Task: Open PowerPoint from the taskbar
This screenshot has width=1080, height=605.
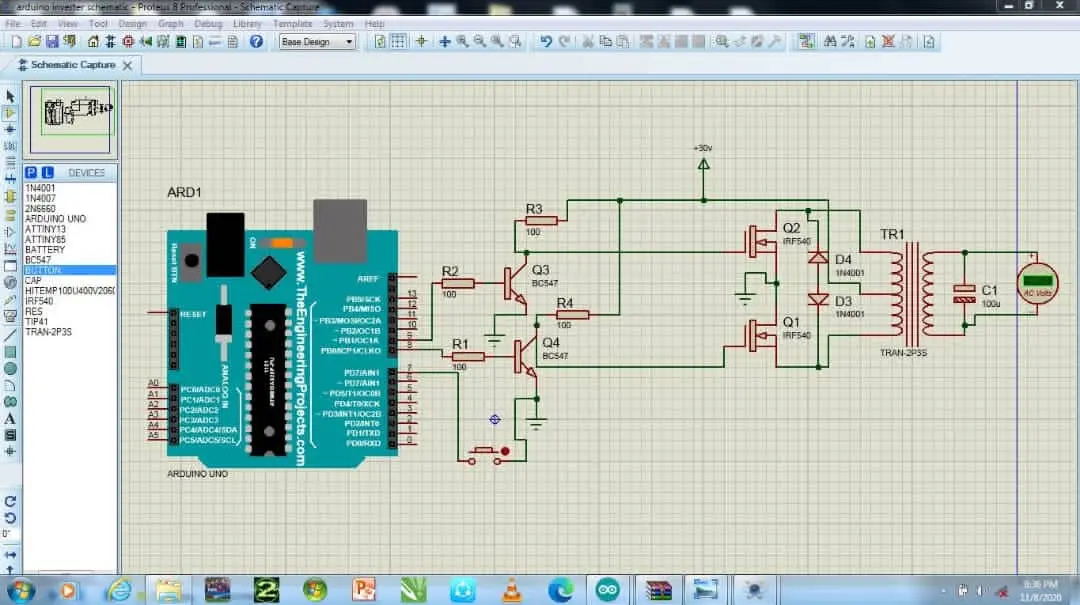Action: coord(364,591)
